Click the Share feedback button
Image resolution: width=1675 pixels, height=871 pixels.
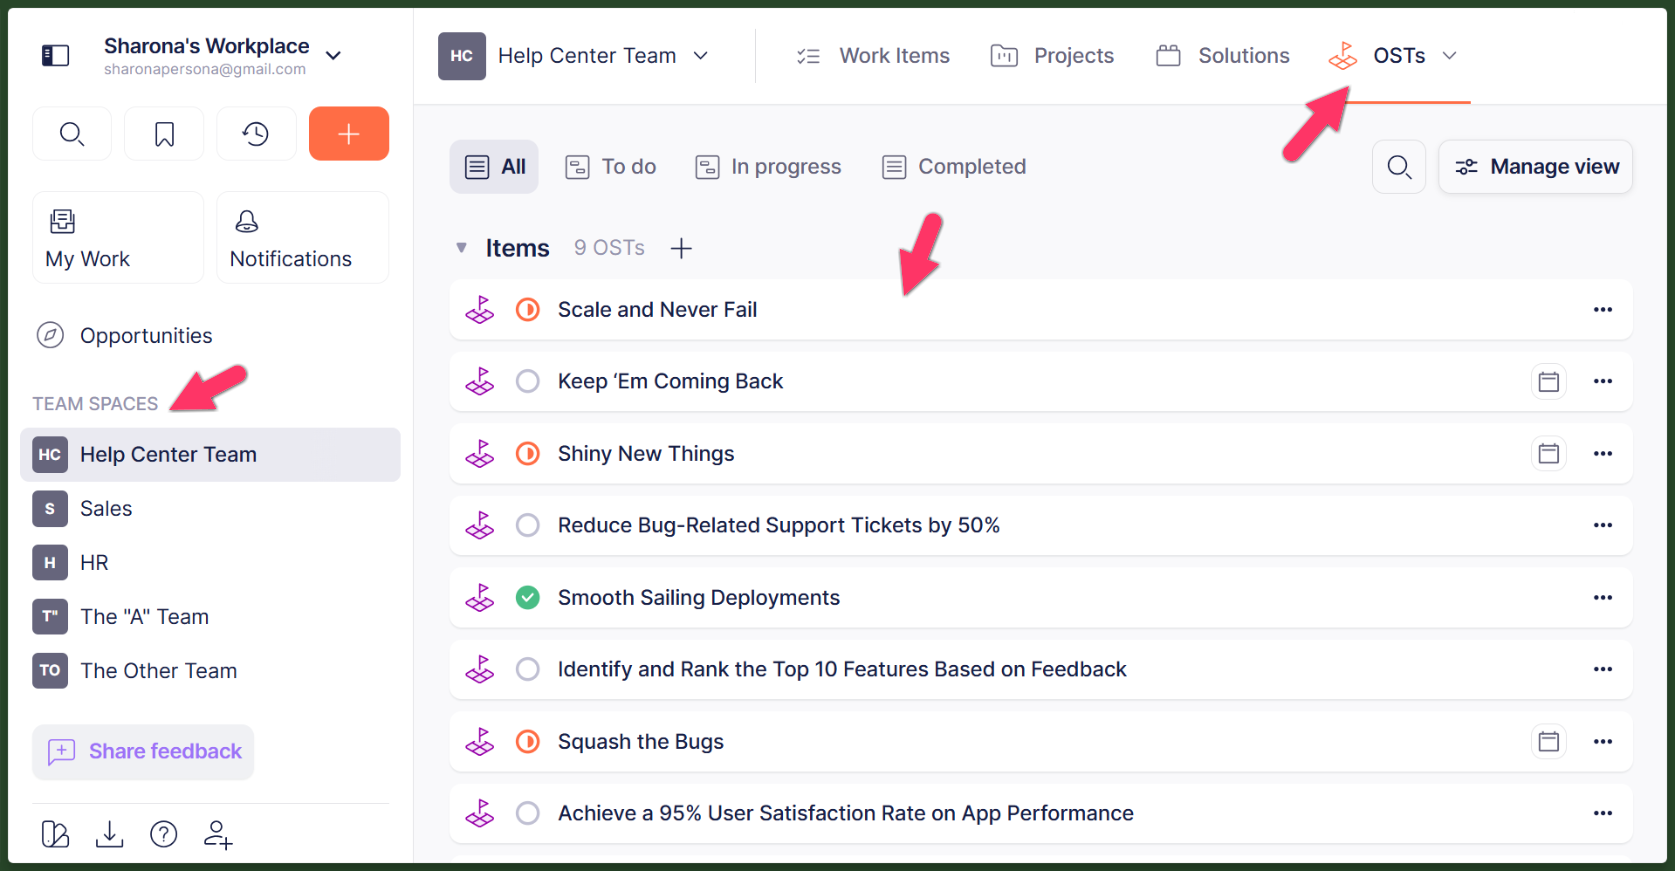[144, 752]
